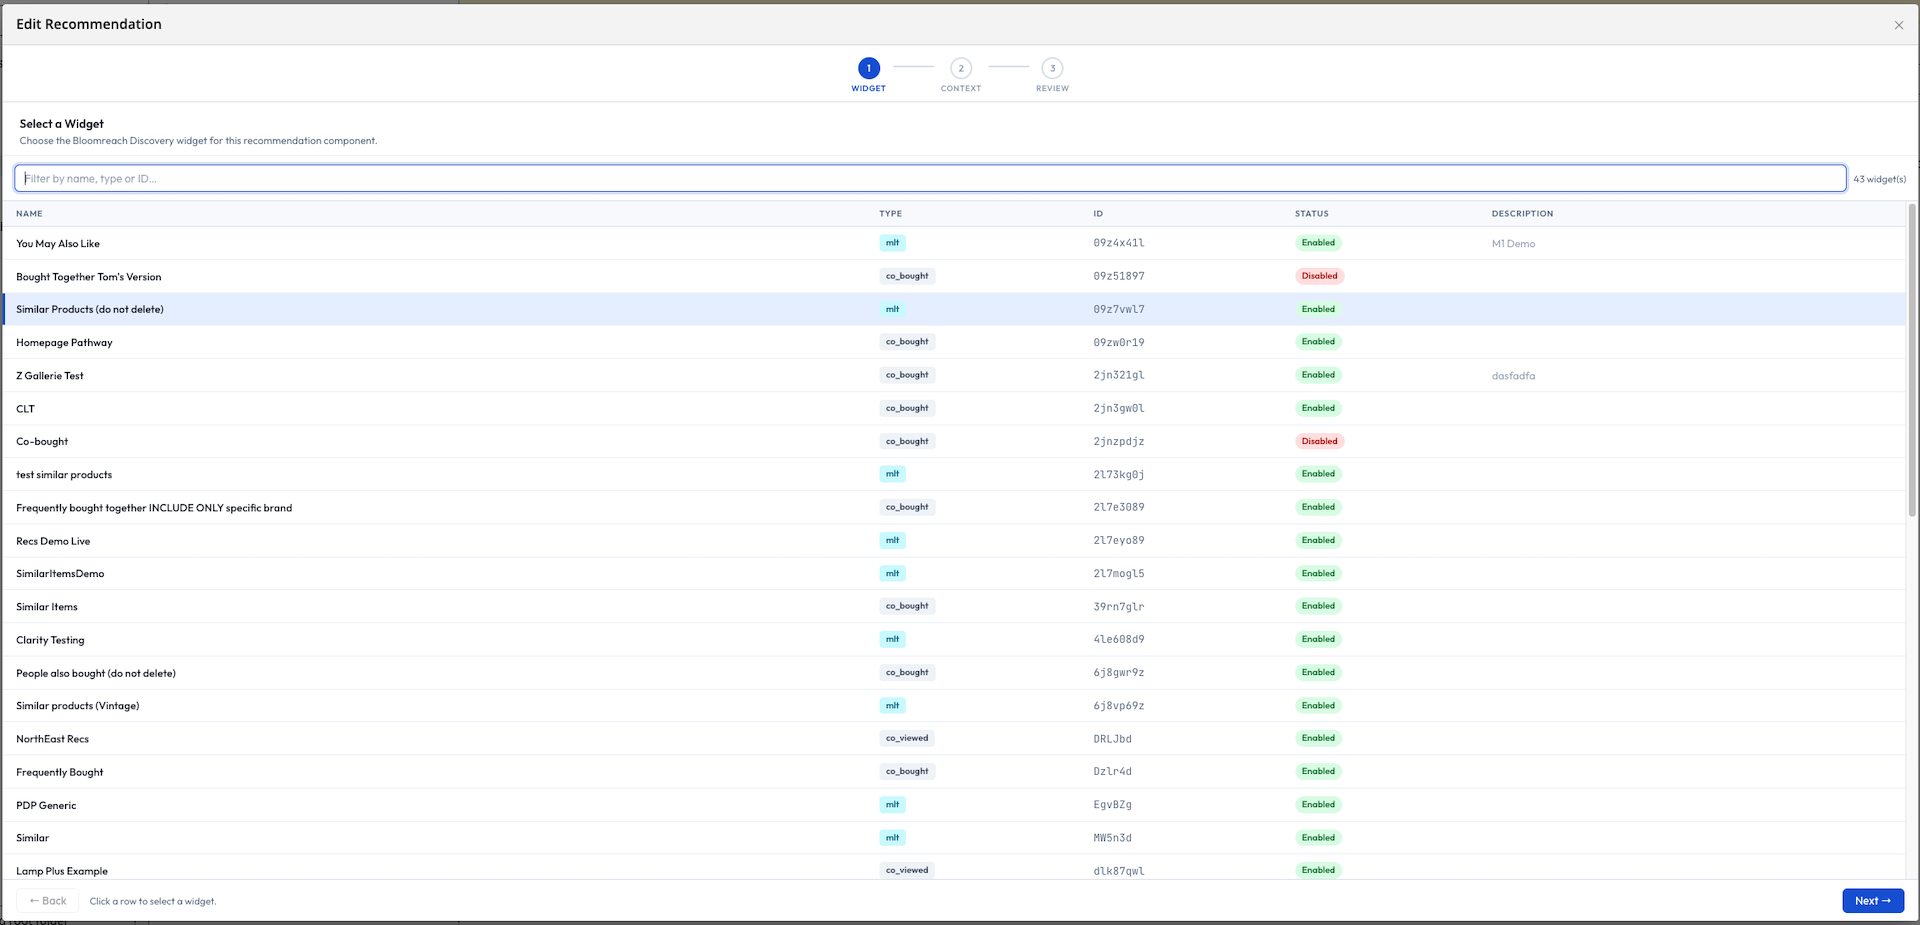Select the CLT widget row

(x=954, y=408)
